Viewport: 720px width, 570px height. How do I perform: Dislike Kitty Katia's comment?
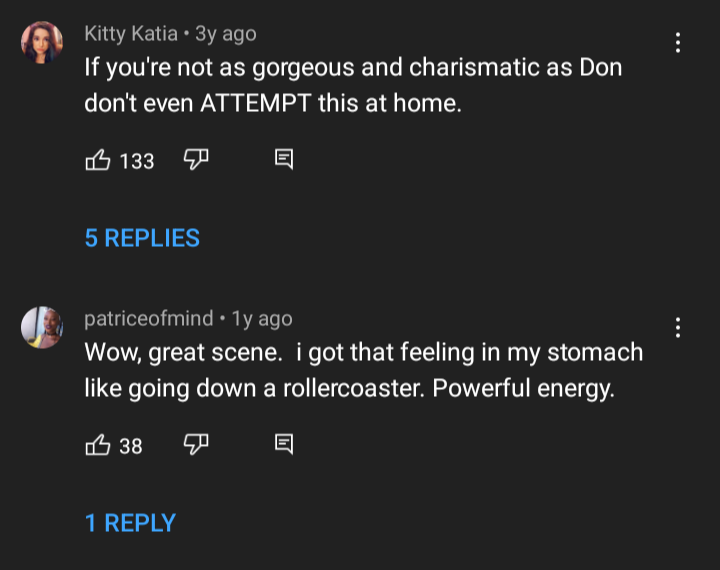[196, 160]
